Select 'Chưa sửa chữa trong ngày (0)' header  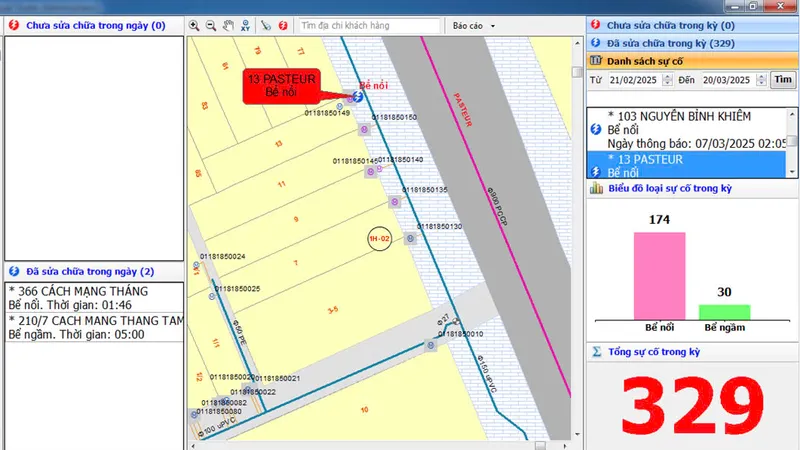click(94, 25)
